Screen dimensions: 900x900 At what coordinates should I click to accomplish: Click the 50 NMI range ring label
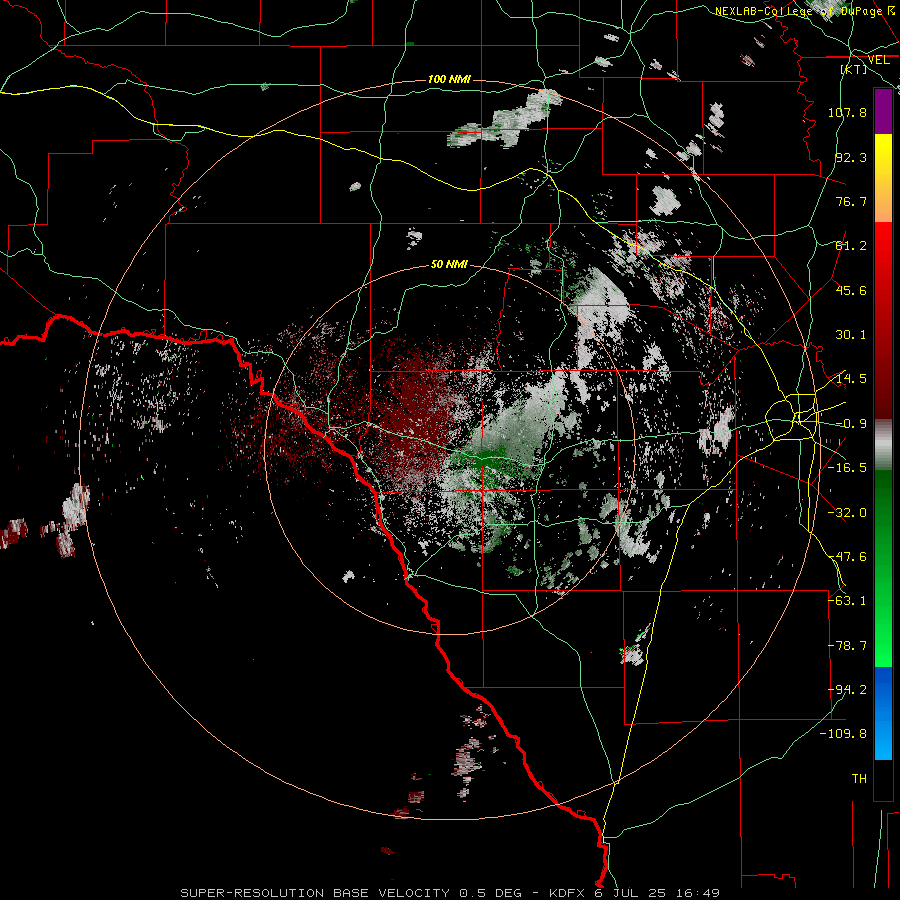pyautogui.click(x=449, y=264)
